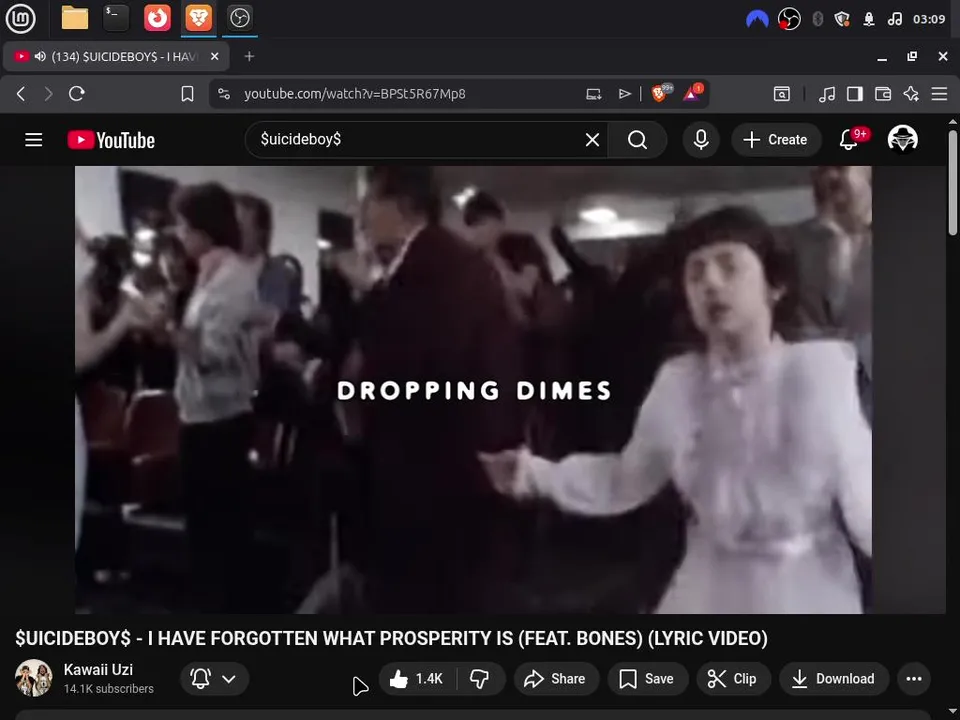Viewport: 960px width, 720px height.
Task: Open the Brave main hamburger menu
Action: 939,94
